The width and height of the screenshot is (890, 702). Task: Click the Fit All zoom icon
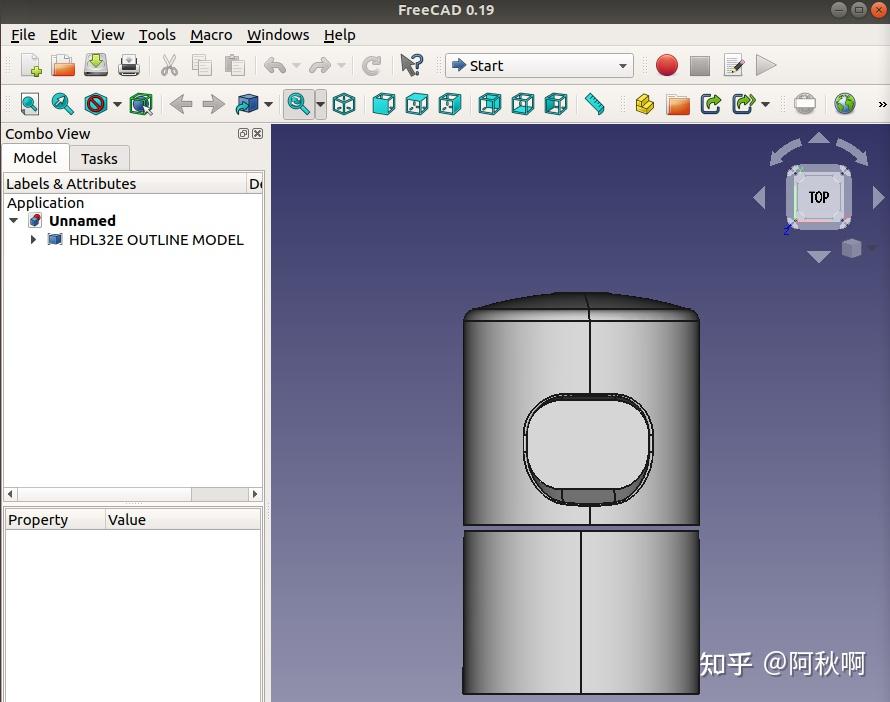pos(30,104)
